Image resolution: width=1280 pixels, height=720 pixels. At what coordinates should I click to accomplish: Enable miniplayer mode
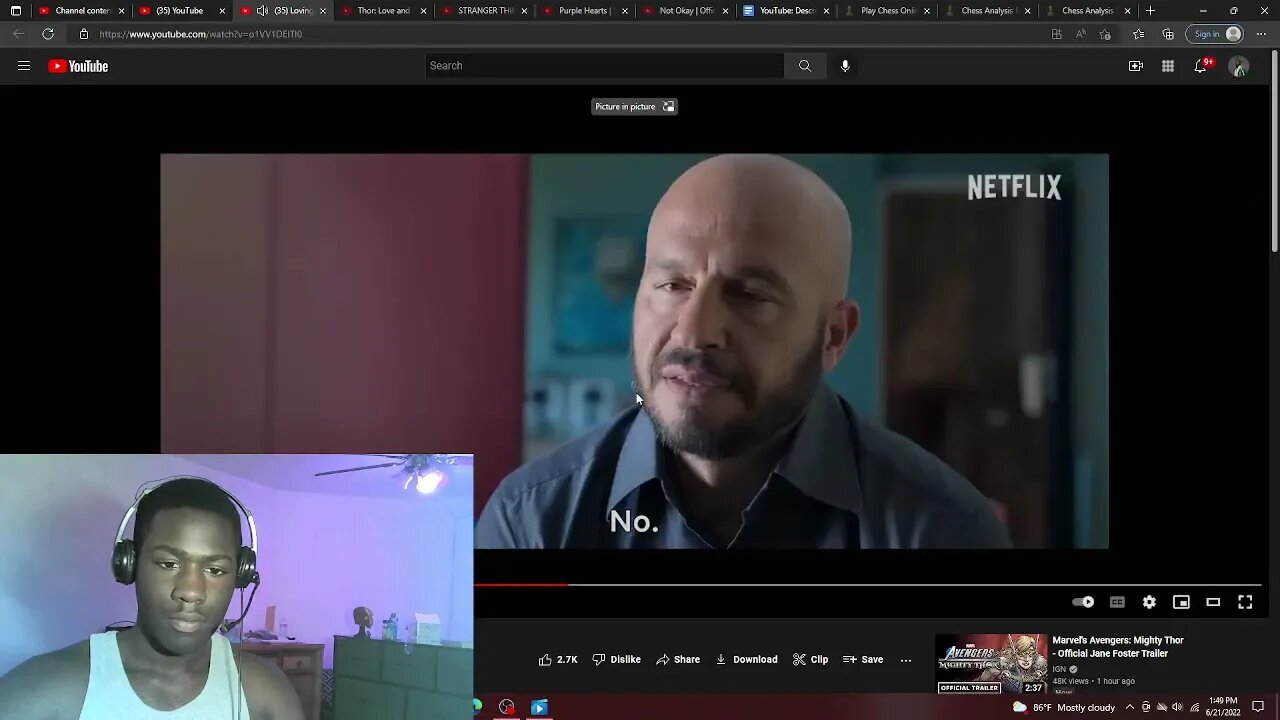click(x=1181, y=602)
